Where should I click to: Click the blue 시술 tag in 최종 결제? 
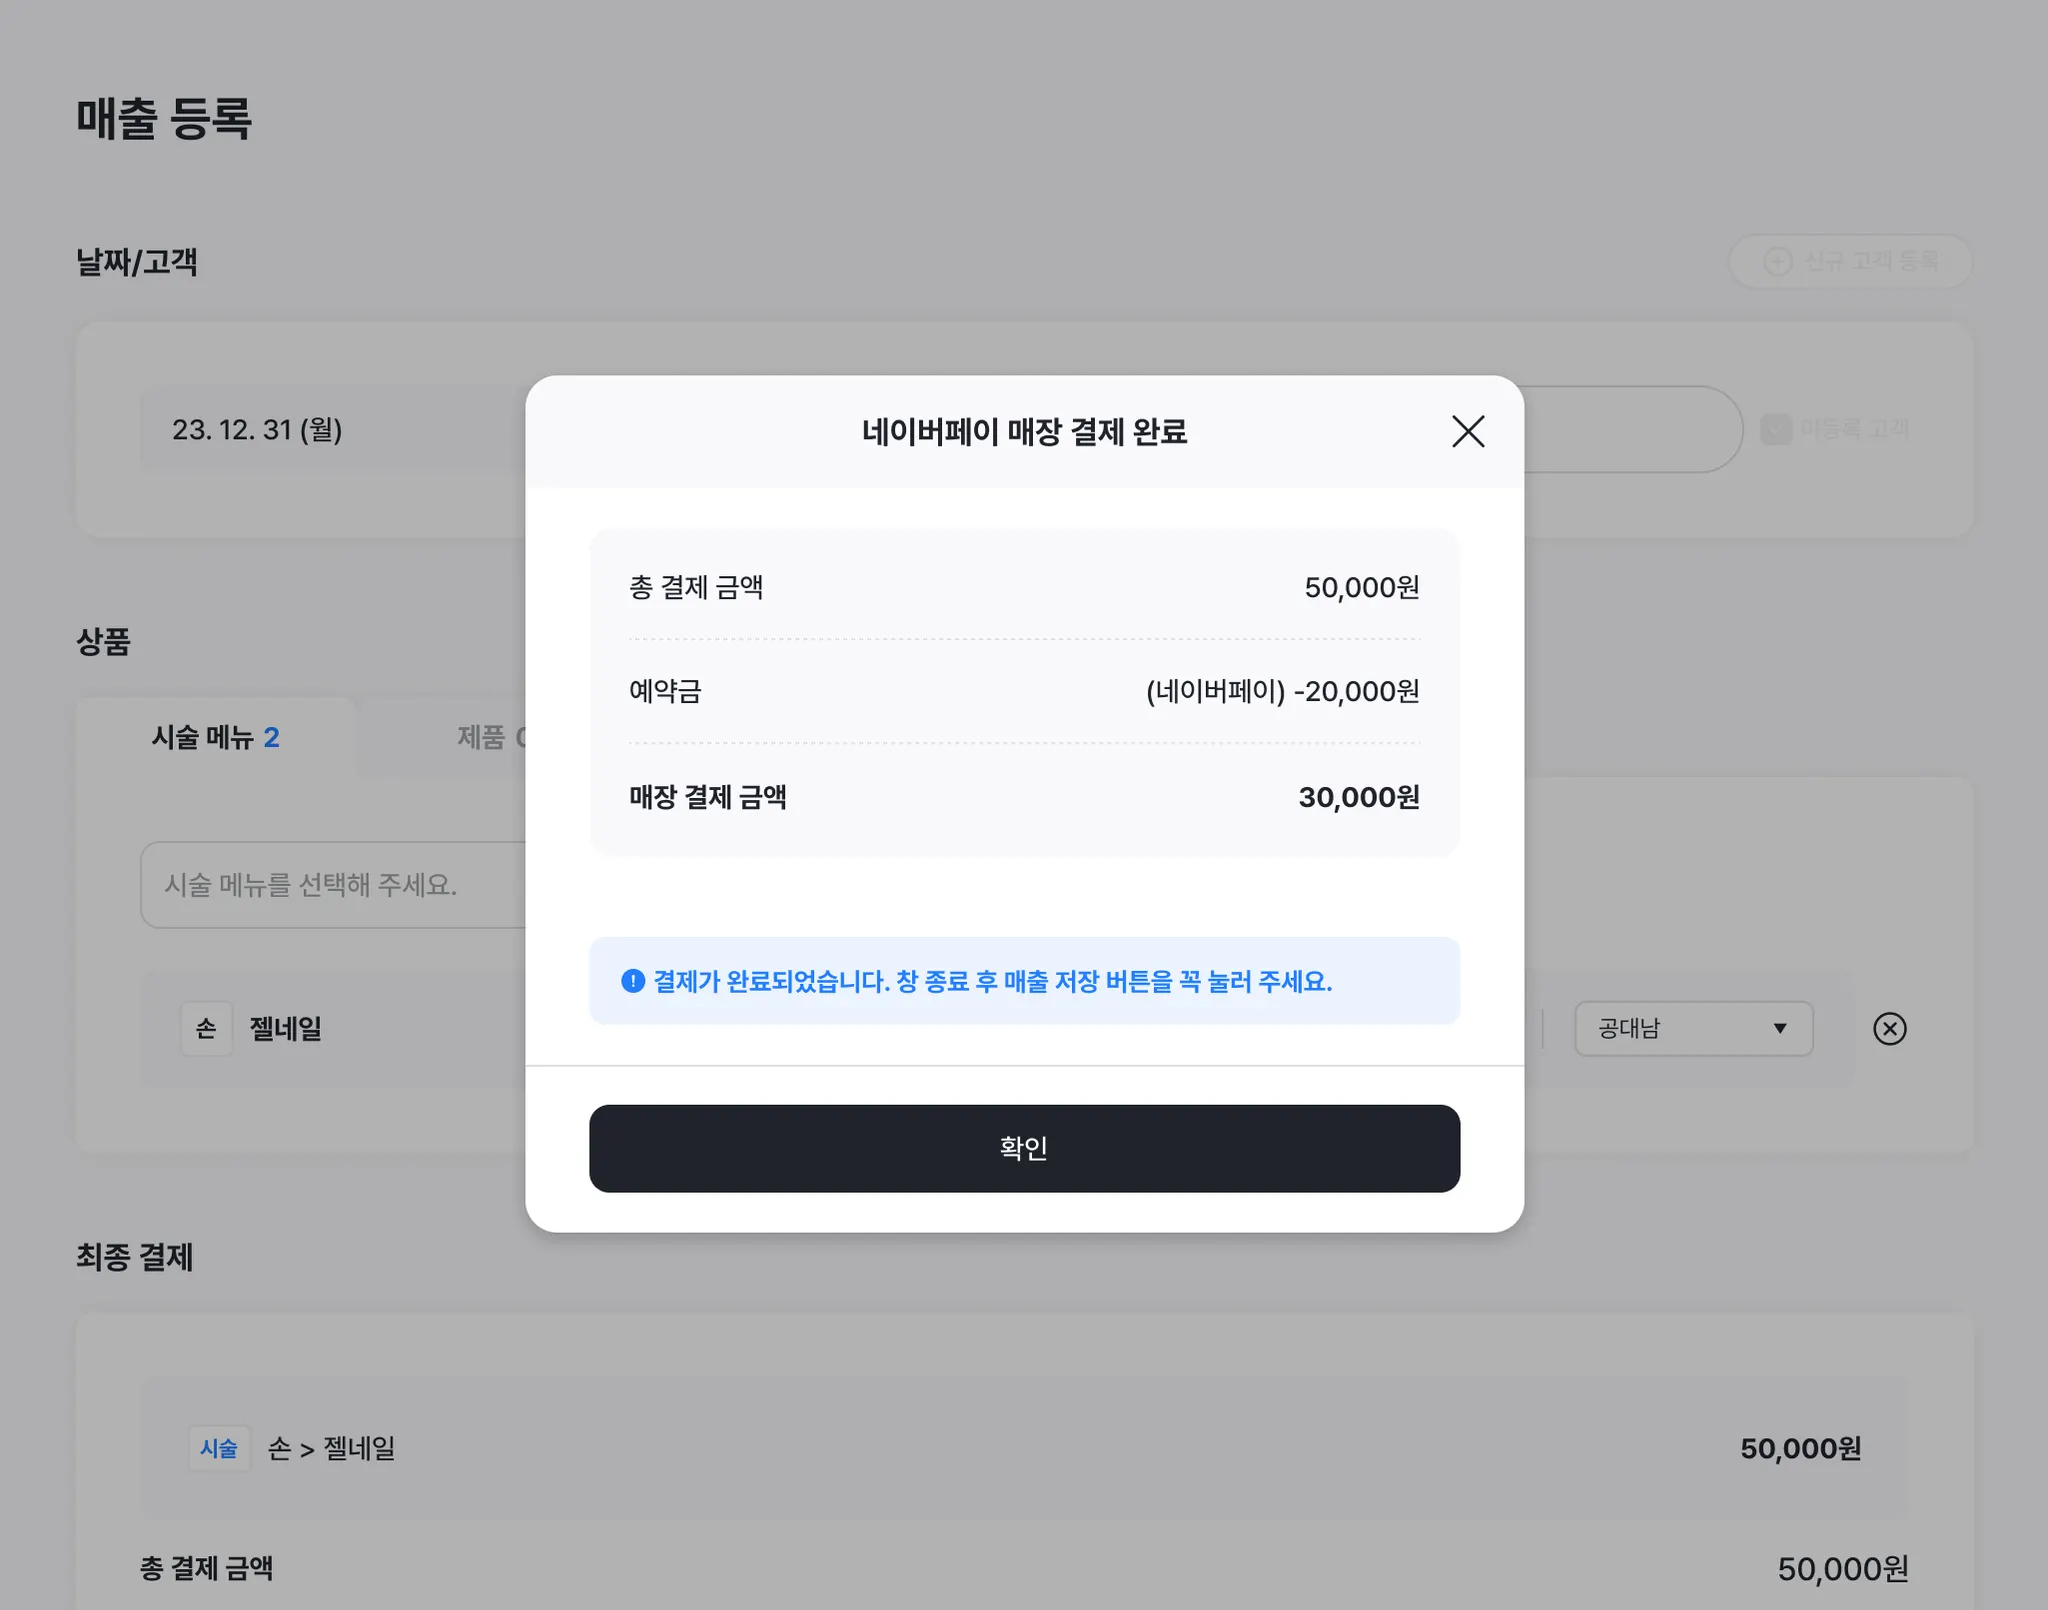219,1448
